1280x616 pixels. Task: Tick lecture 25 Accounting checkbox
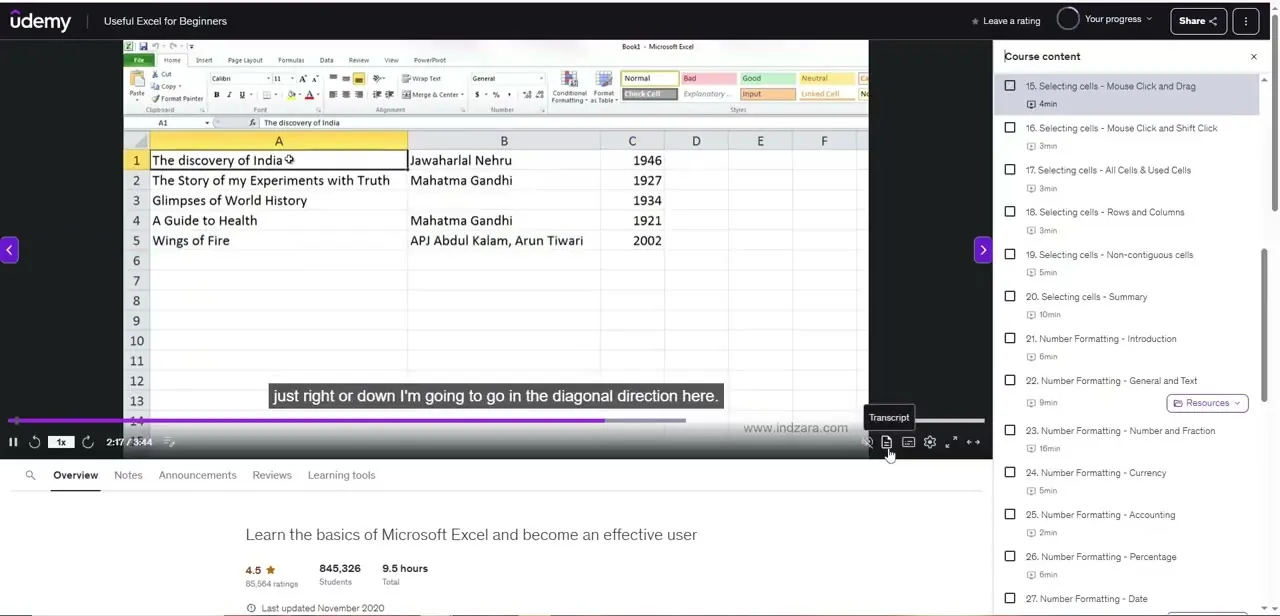[x=1010, y=514]
